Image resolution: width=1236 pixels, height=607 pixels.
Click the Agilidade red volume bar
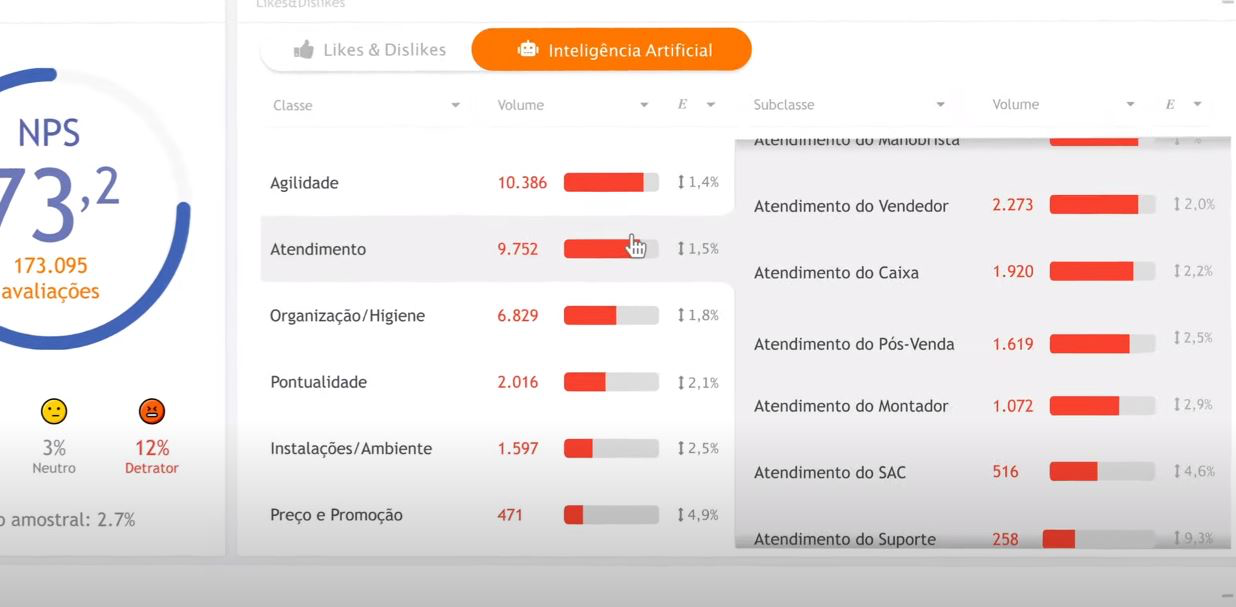pos(604,182)
